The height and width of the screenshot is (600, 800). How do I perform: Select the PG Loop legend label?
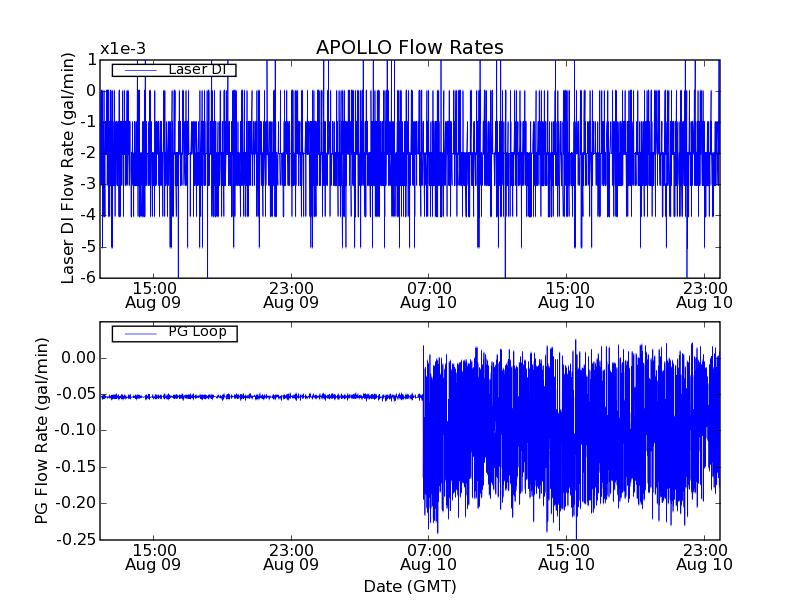pos(197,332)
